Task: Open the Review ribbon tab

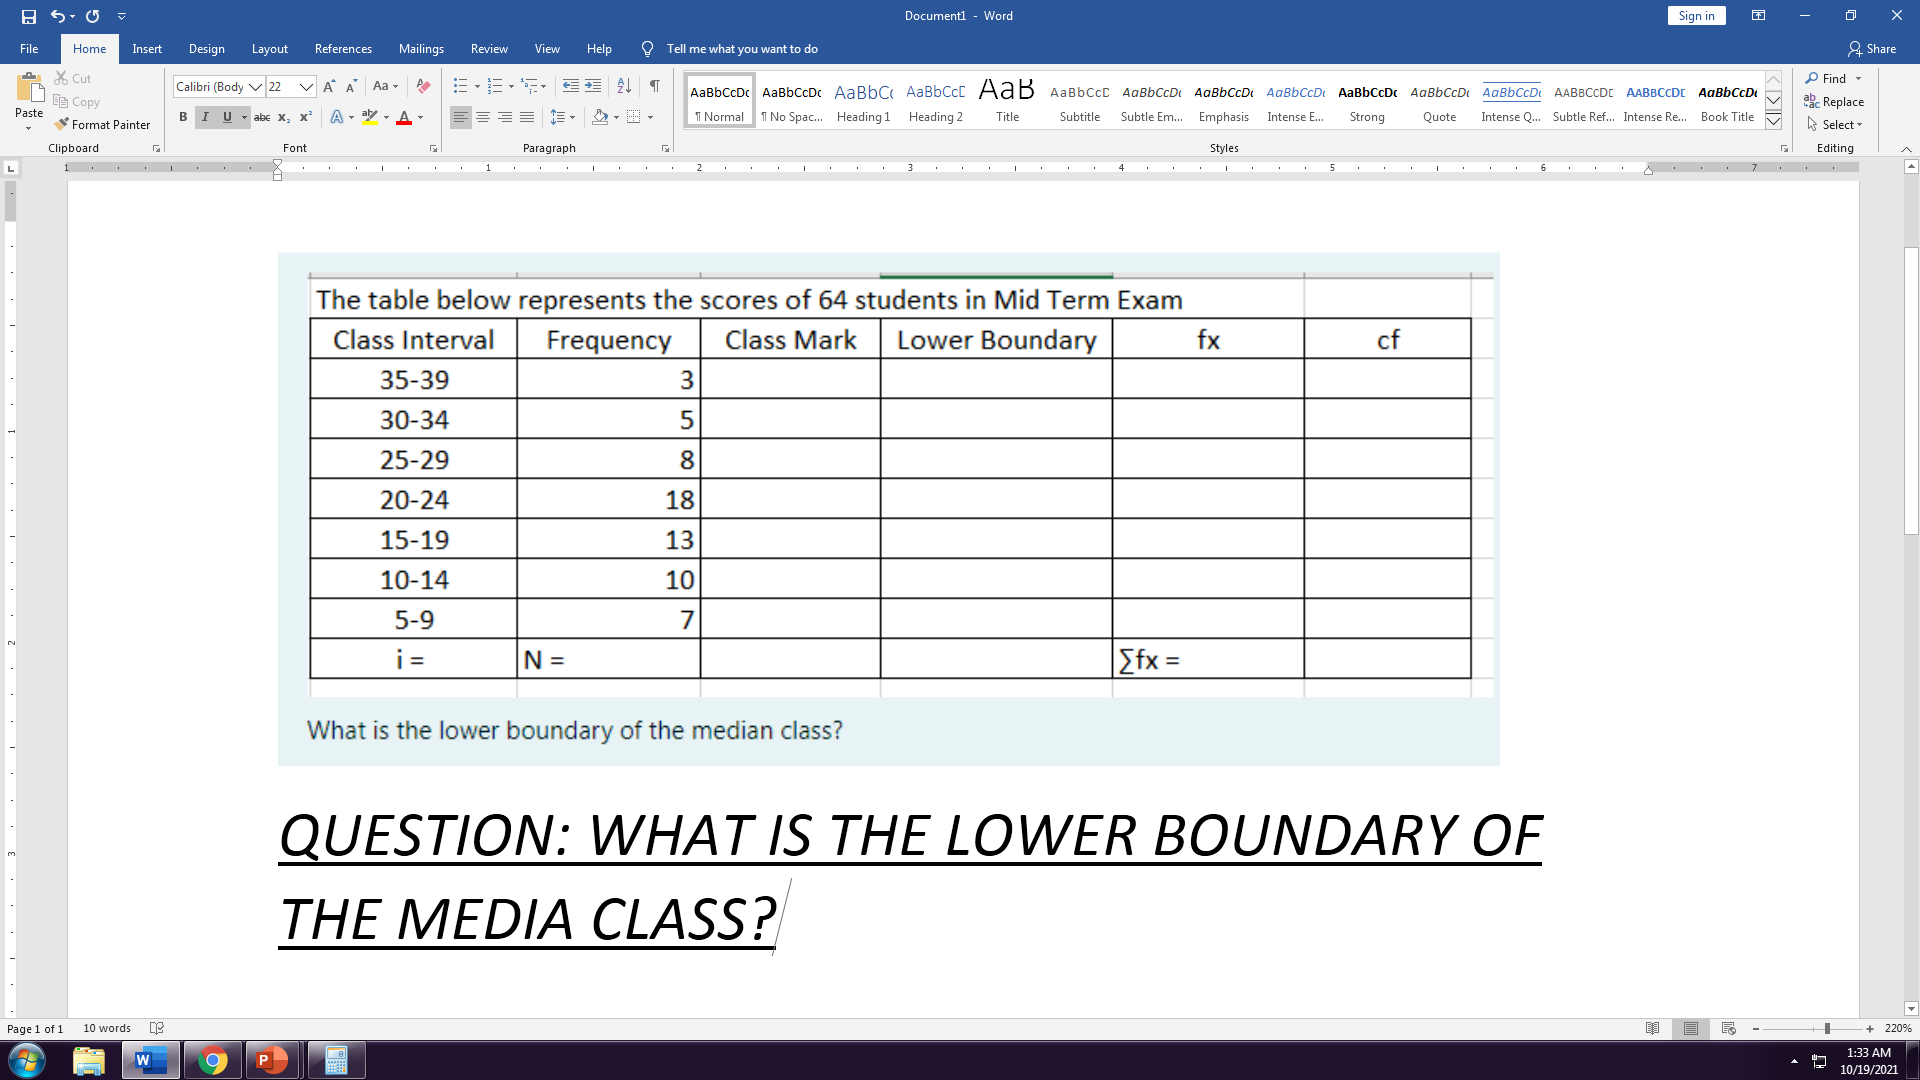Action: pyautogui.click(x=489, y=48)
